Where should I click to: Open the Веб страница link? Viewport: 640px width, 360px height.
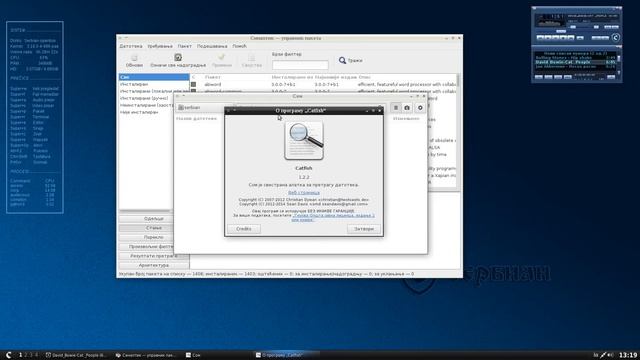(x=304, y=193)
